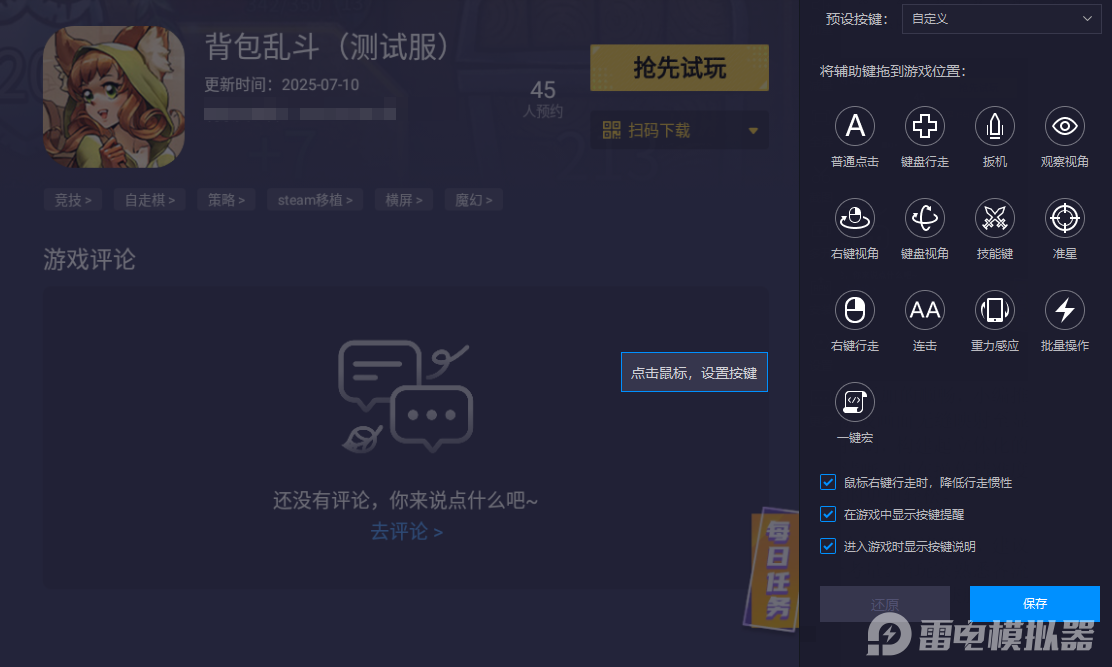The height and width of the screenshot is (667, 1112).
Task: Enable reduced walking inertia for right-click walk
Action: click(x=827, y=482)
